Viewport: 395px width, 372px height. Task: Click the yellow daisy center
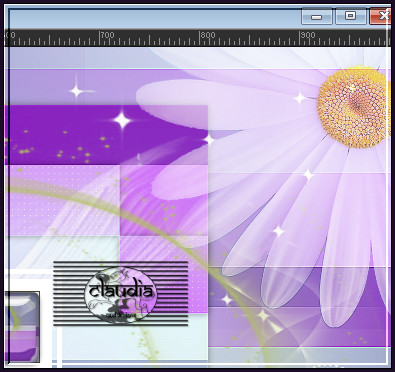pyautogui.click(x=354, y=107)
